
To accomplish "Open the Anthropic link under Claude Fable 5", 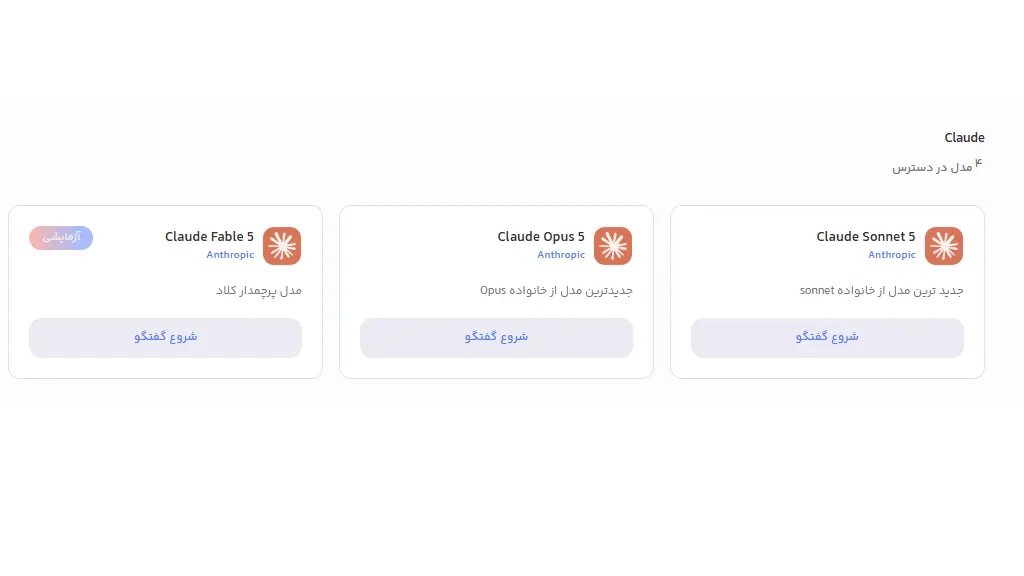I will click(x=230, y=255).
